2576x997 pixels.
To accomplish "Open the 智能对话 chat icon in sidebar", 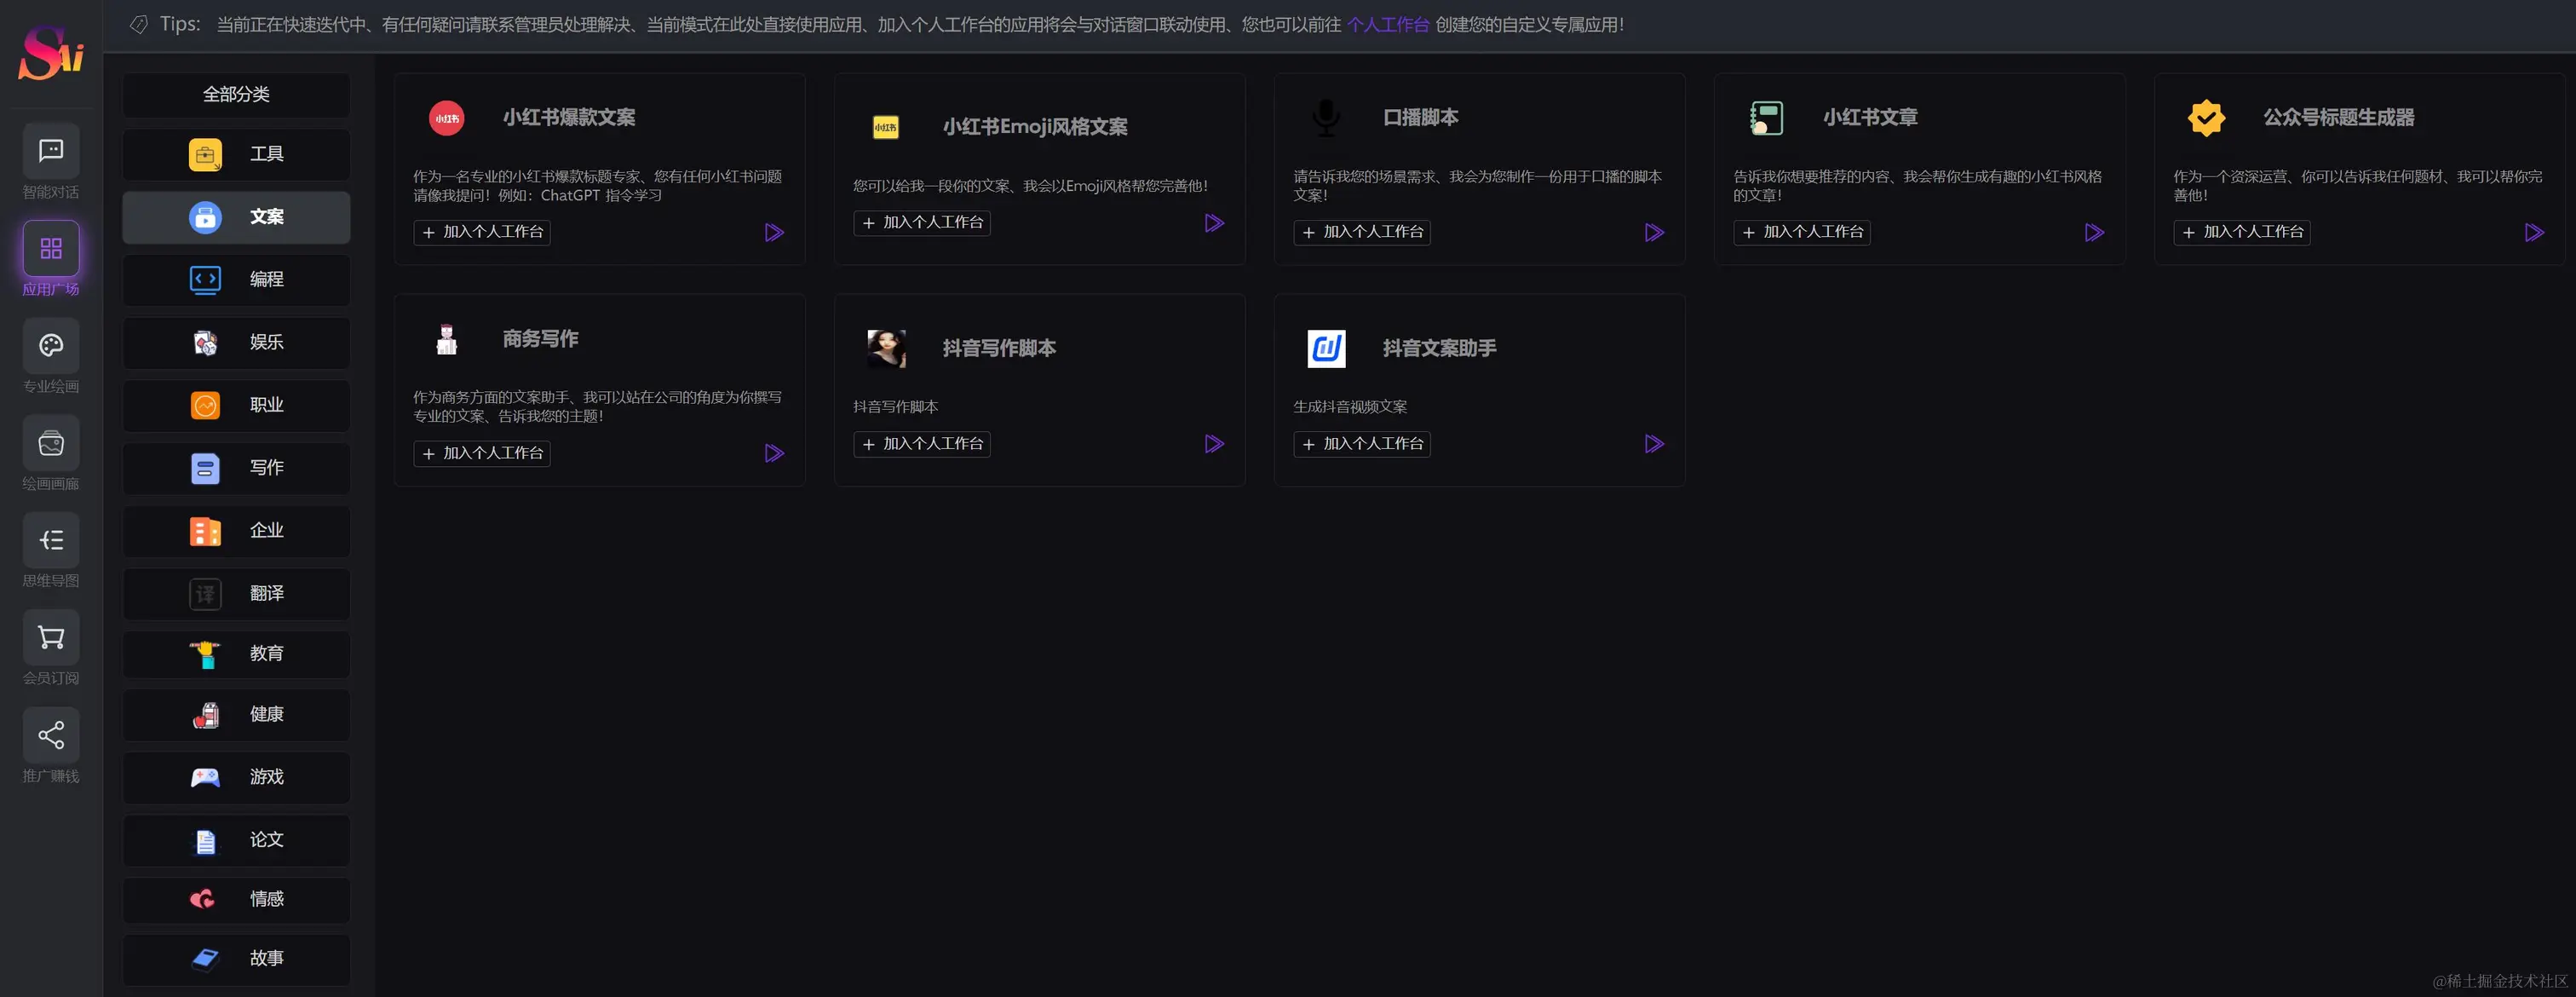I will tap(50, 152).
